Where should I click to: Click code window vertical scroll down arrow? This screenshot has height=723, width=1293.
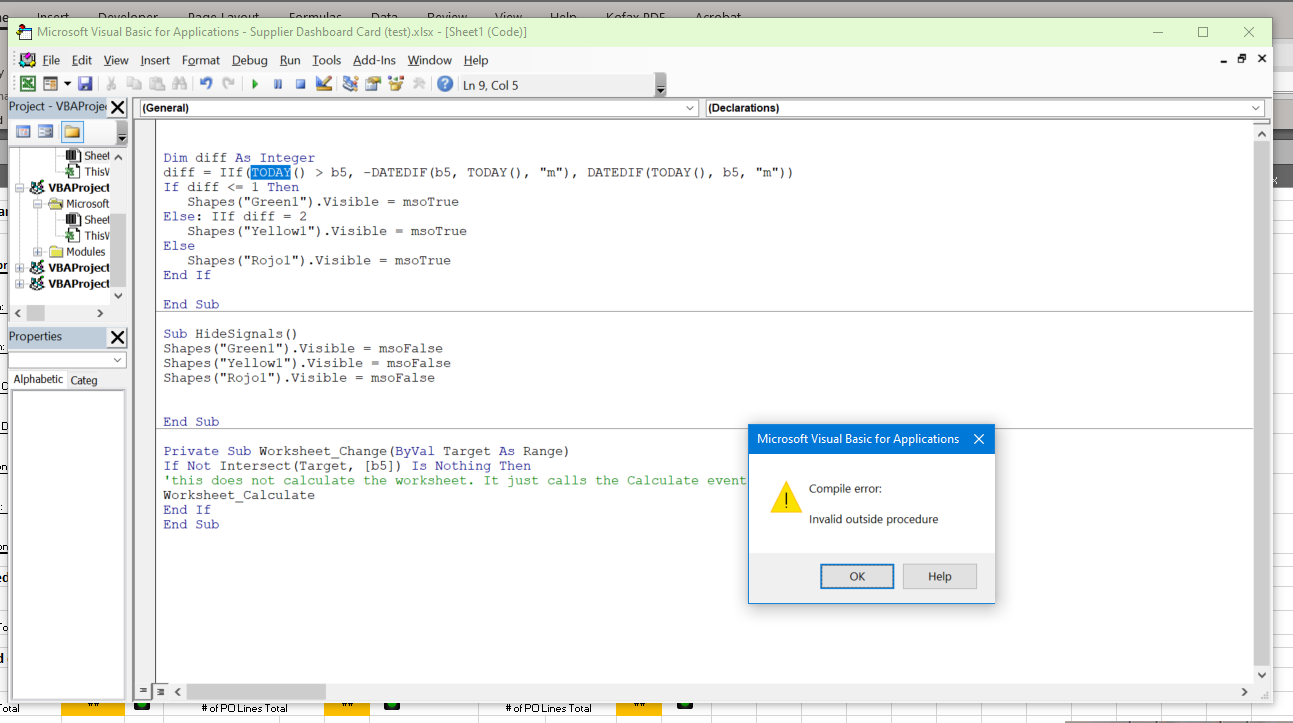[x=1262, y=674]
